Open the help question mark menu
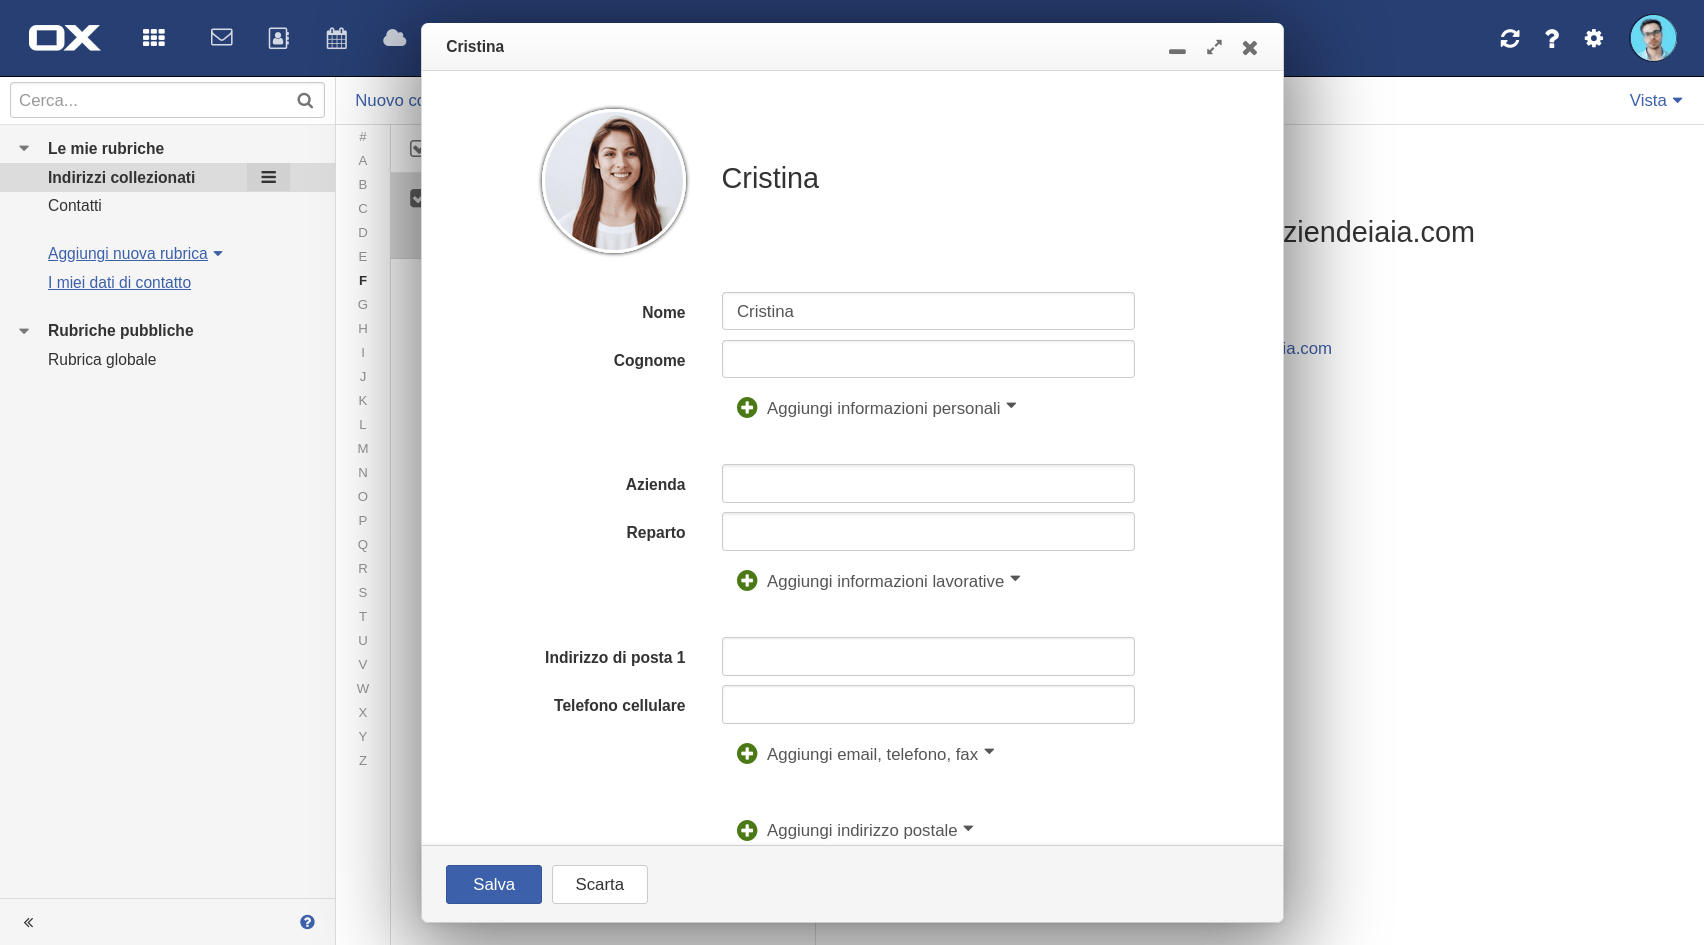1705x945 pixels. tap(1552, 38)
